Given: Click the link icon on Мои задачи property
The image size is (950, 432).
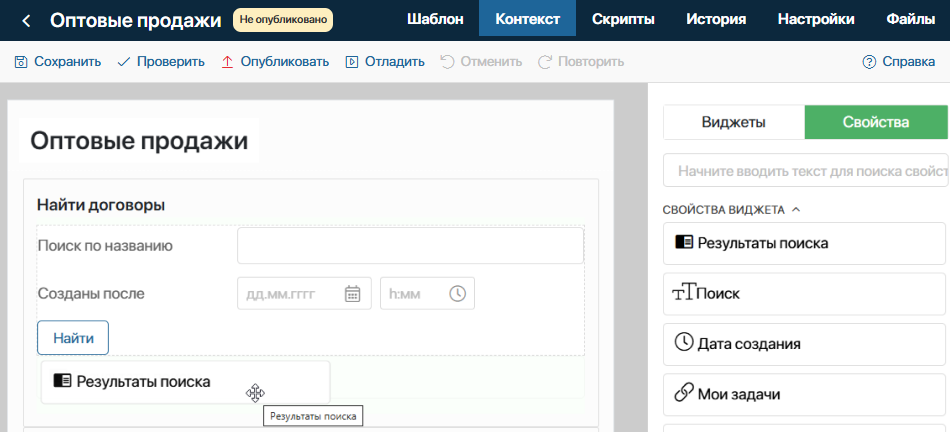Looking at the screenshot, I should [683, 393].
